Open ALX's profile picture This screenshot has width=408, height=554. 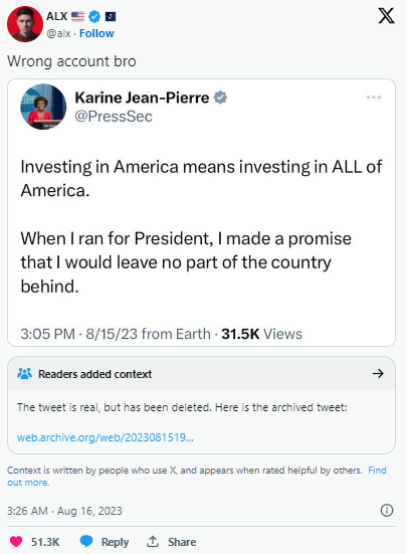(25, 24)
